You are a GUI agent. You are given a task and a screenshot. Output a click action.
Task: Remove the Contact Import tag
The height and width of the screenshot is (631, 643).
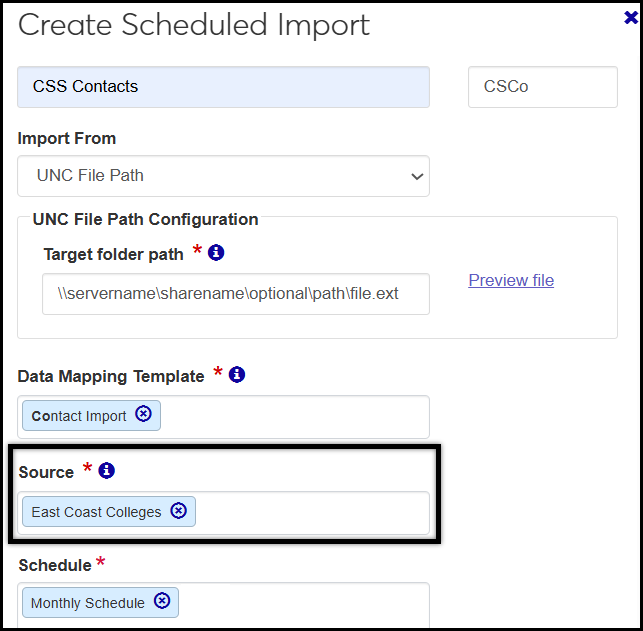pyautogui.click(x=143, y=414)
